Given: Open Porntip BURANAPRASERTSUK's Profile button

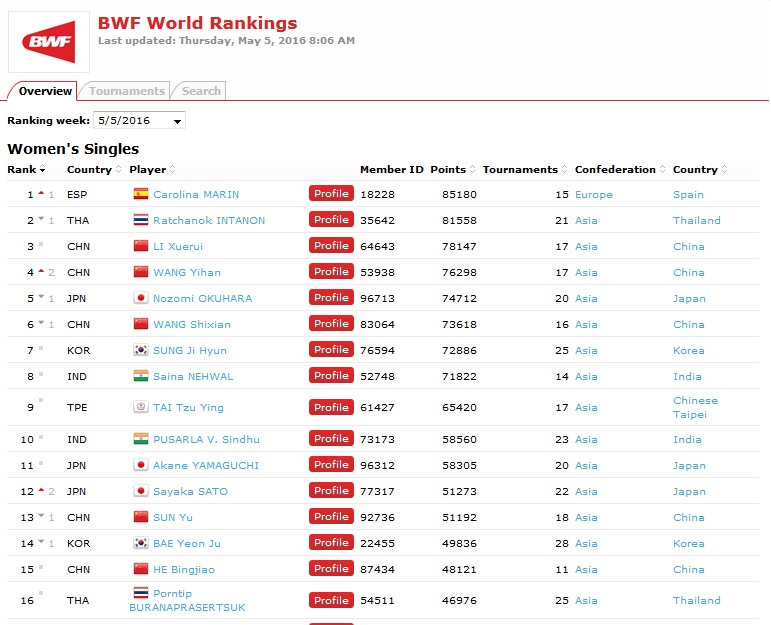Looking at the screenshot, I should [331, 600].
